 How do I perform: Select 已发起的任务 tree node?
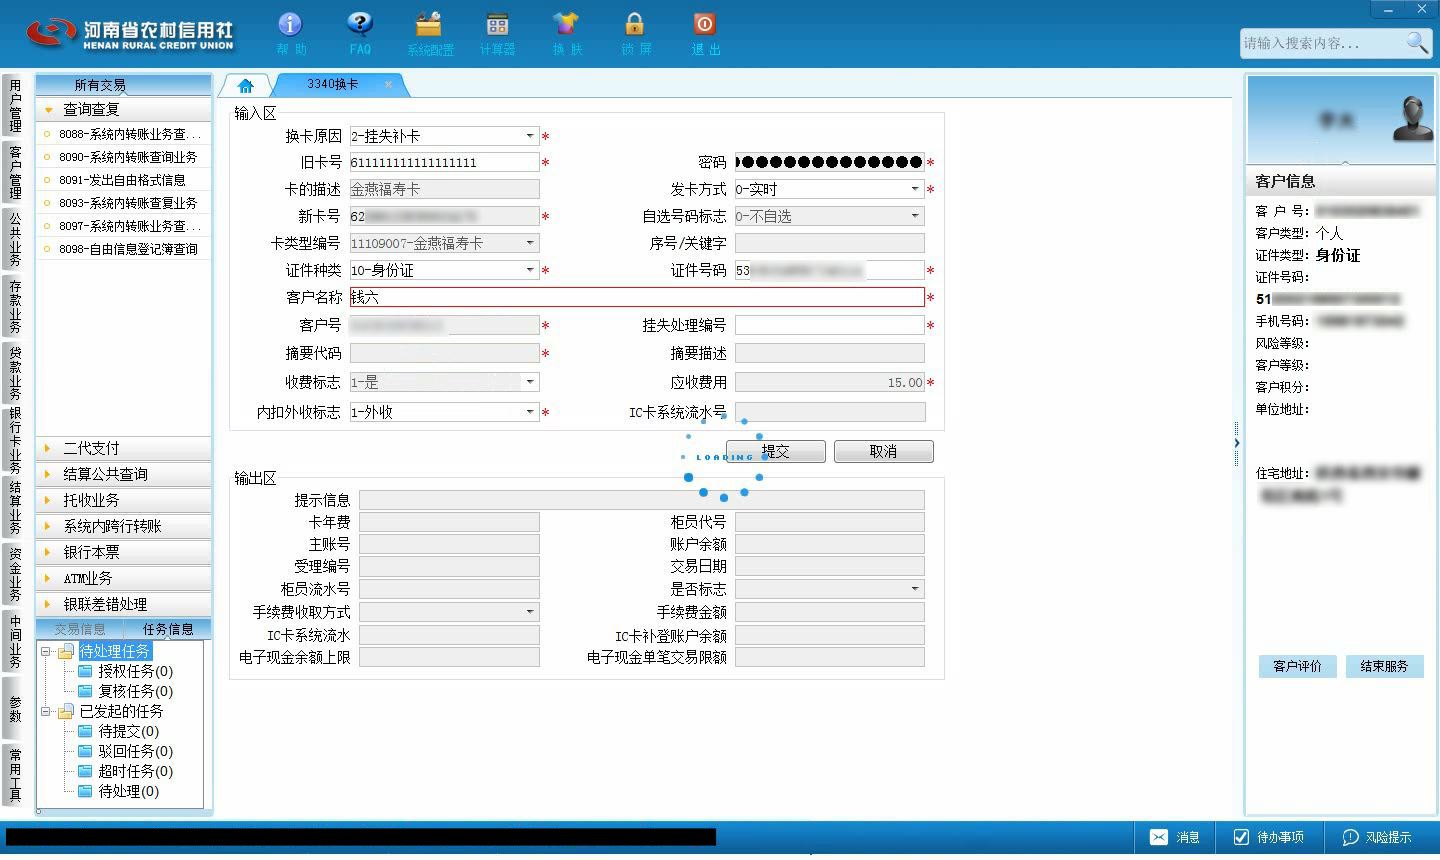tap(121, 711)
